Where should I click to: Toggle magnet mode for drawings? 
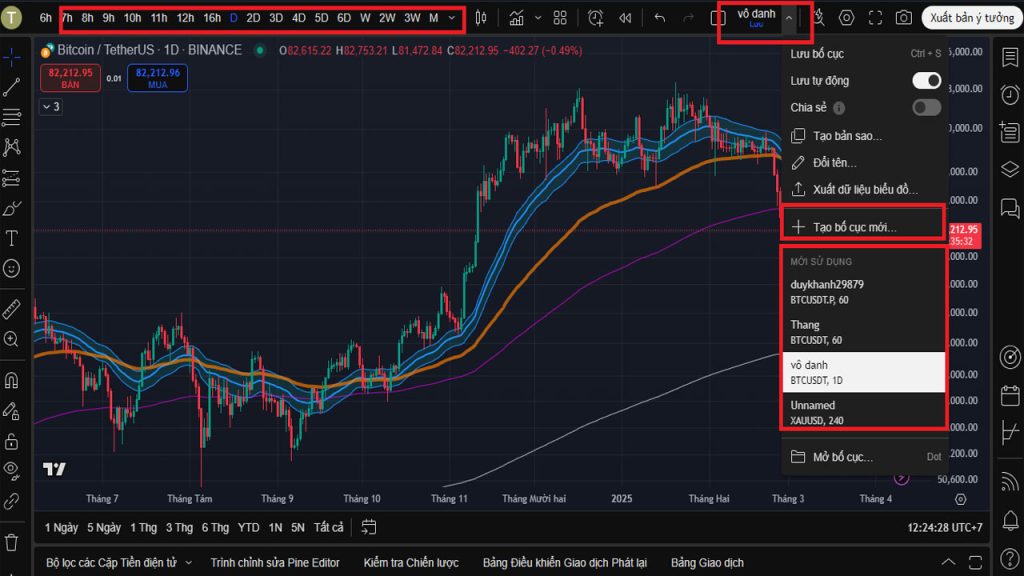click(x=12, y=380)
